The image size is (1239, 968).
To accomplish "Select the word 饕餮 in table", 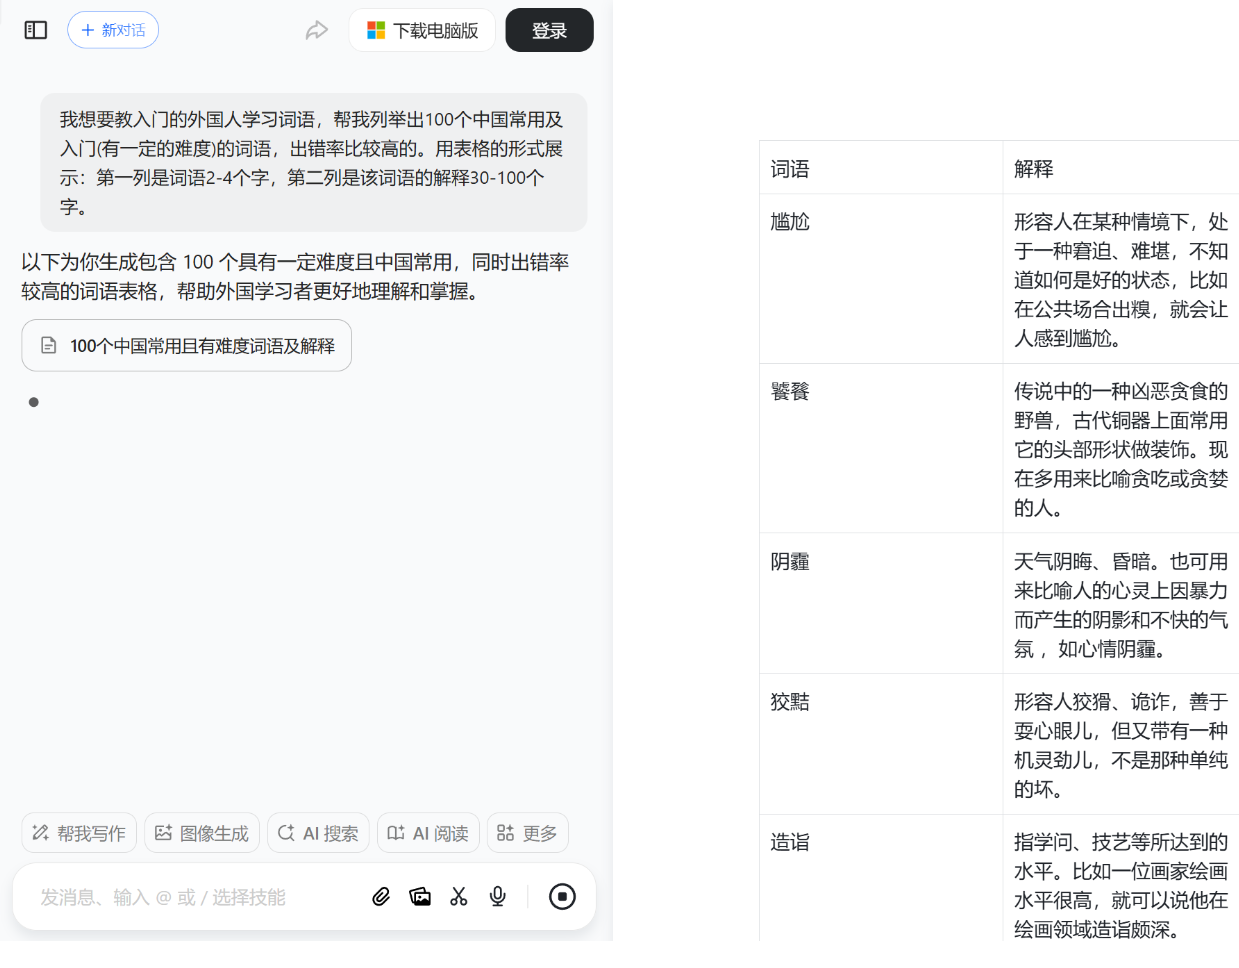I will point(790,391).
